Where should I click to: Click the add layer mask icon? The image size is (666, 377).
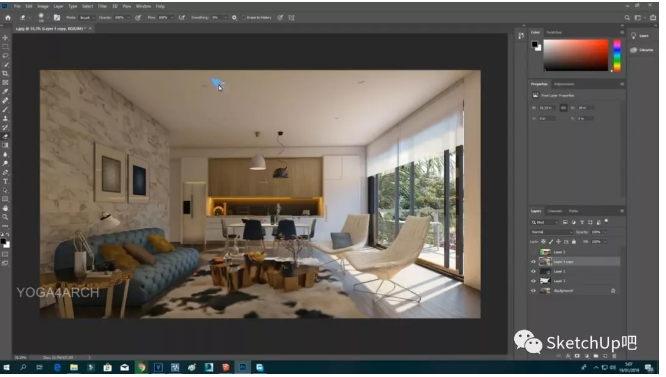(577, 356)
